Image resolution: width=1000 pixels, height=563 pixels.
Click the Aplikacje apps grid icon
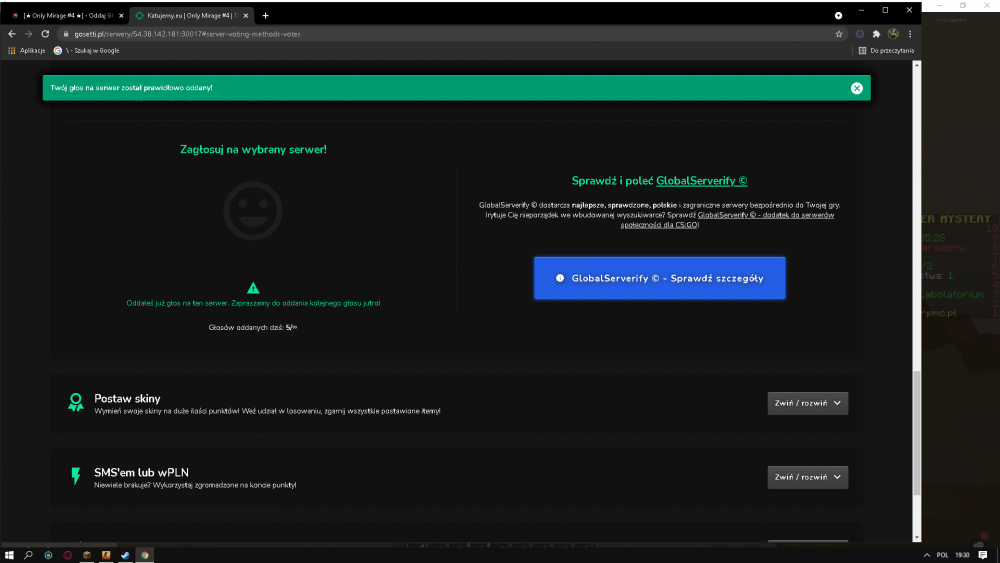(x=11, y=50)
